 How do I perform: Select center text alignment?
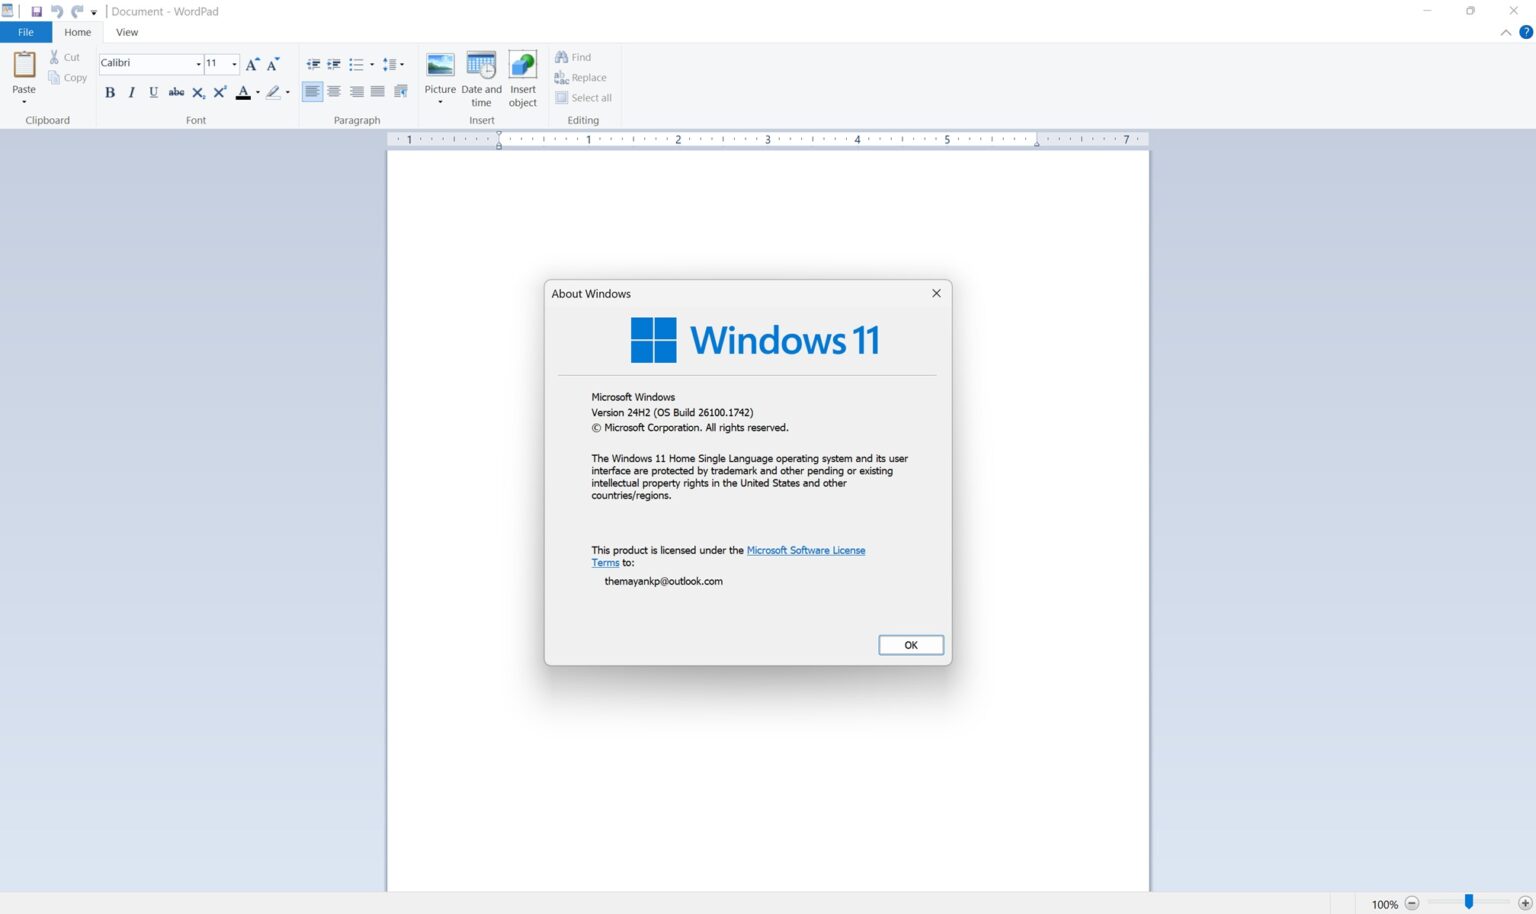[x=334, y=91]
